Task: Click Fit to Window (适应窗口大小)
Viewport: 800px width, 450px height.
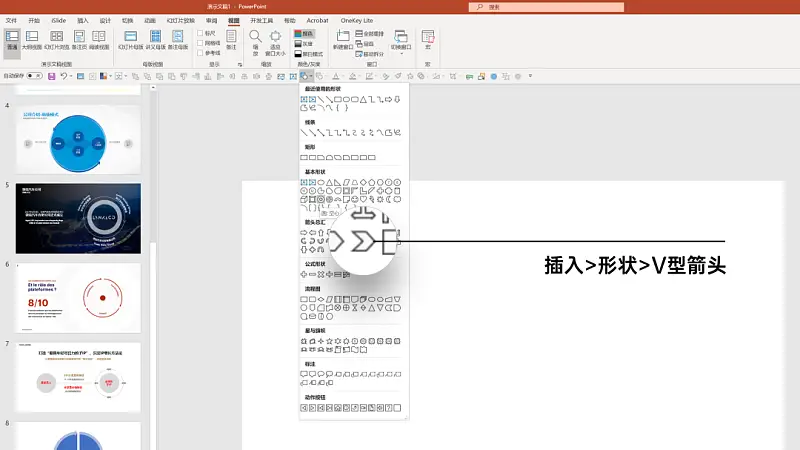Action: click(275, 43)
